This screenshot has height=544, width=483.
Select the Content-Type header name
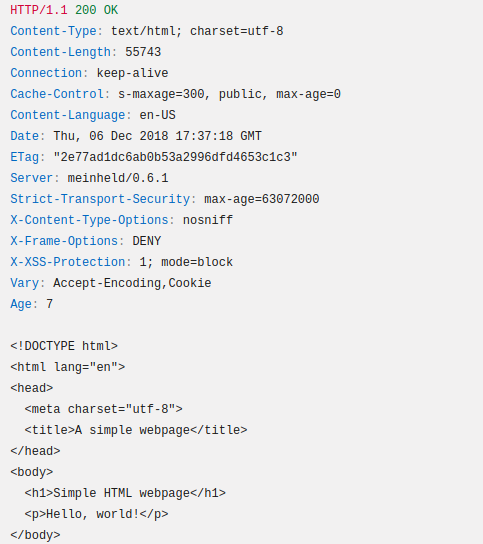click(53, 31)
